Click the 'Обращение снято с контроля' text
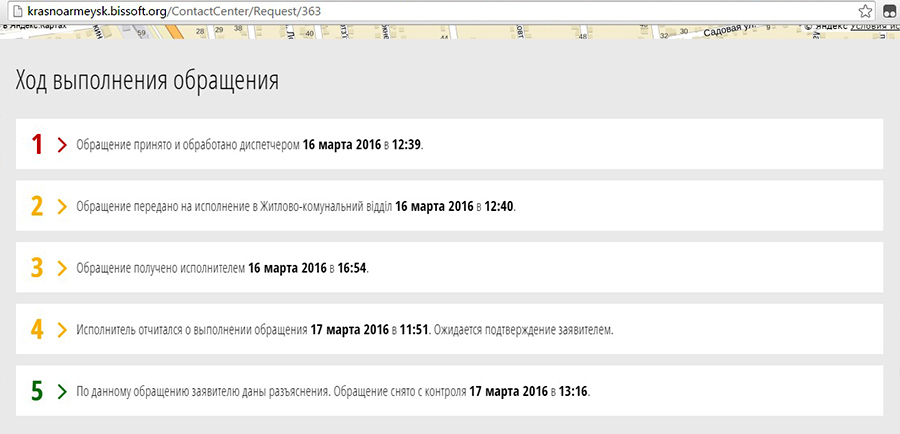The width and height of the screenshot is (900, 434). pyautogui.click(x=400, y=391)
